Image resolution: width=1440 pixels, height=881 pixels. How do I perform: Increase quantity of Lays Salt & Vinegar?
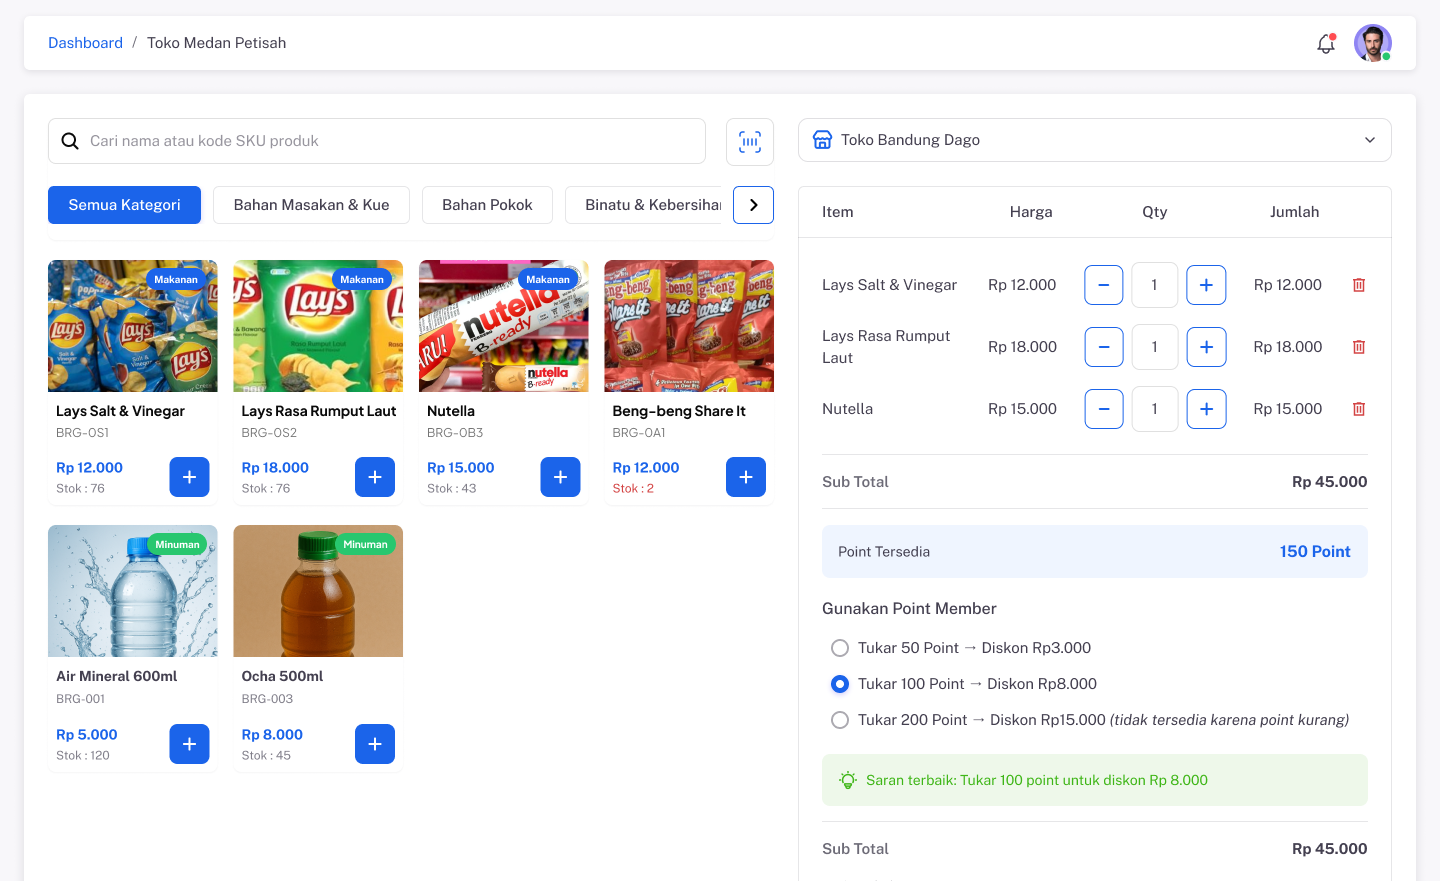[x=1206, y=285]
